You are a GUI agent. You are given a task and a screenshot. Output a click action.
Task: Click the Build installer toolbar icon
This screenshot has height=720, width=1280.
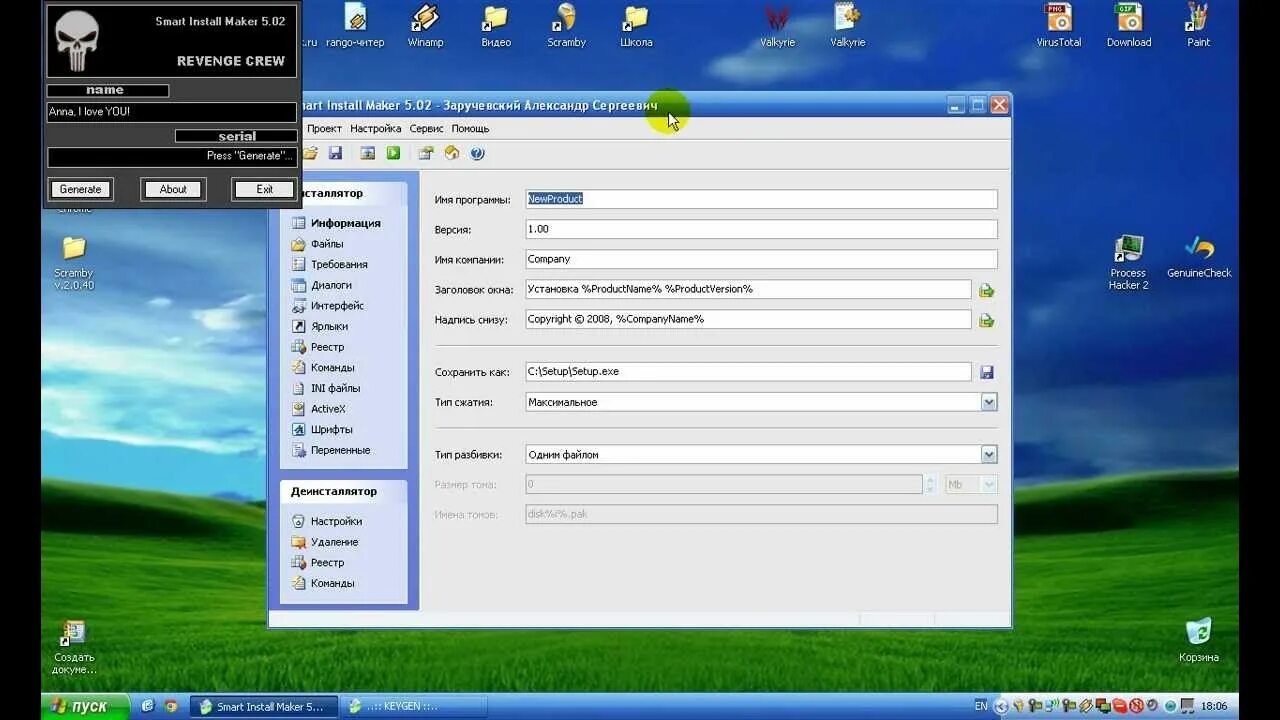point(368,153)
